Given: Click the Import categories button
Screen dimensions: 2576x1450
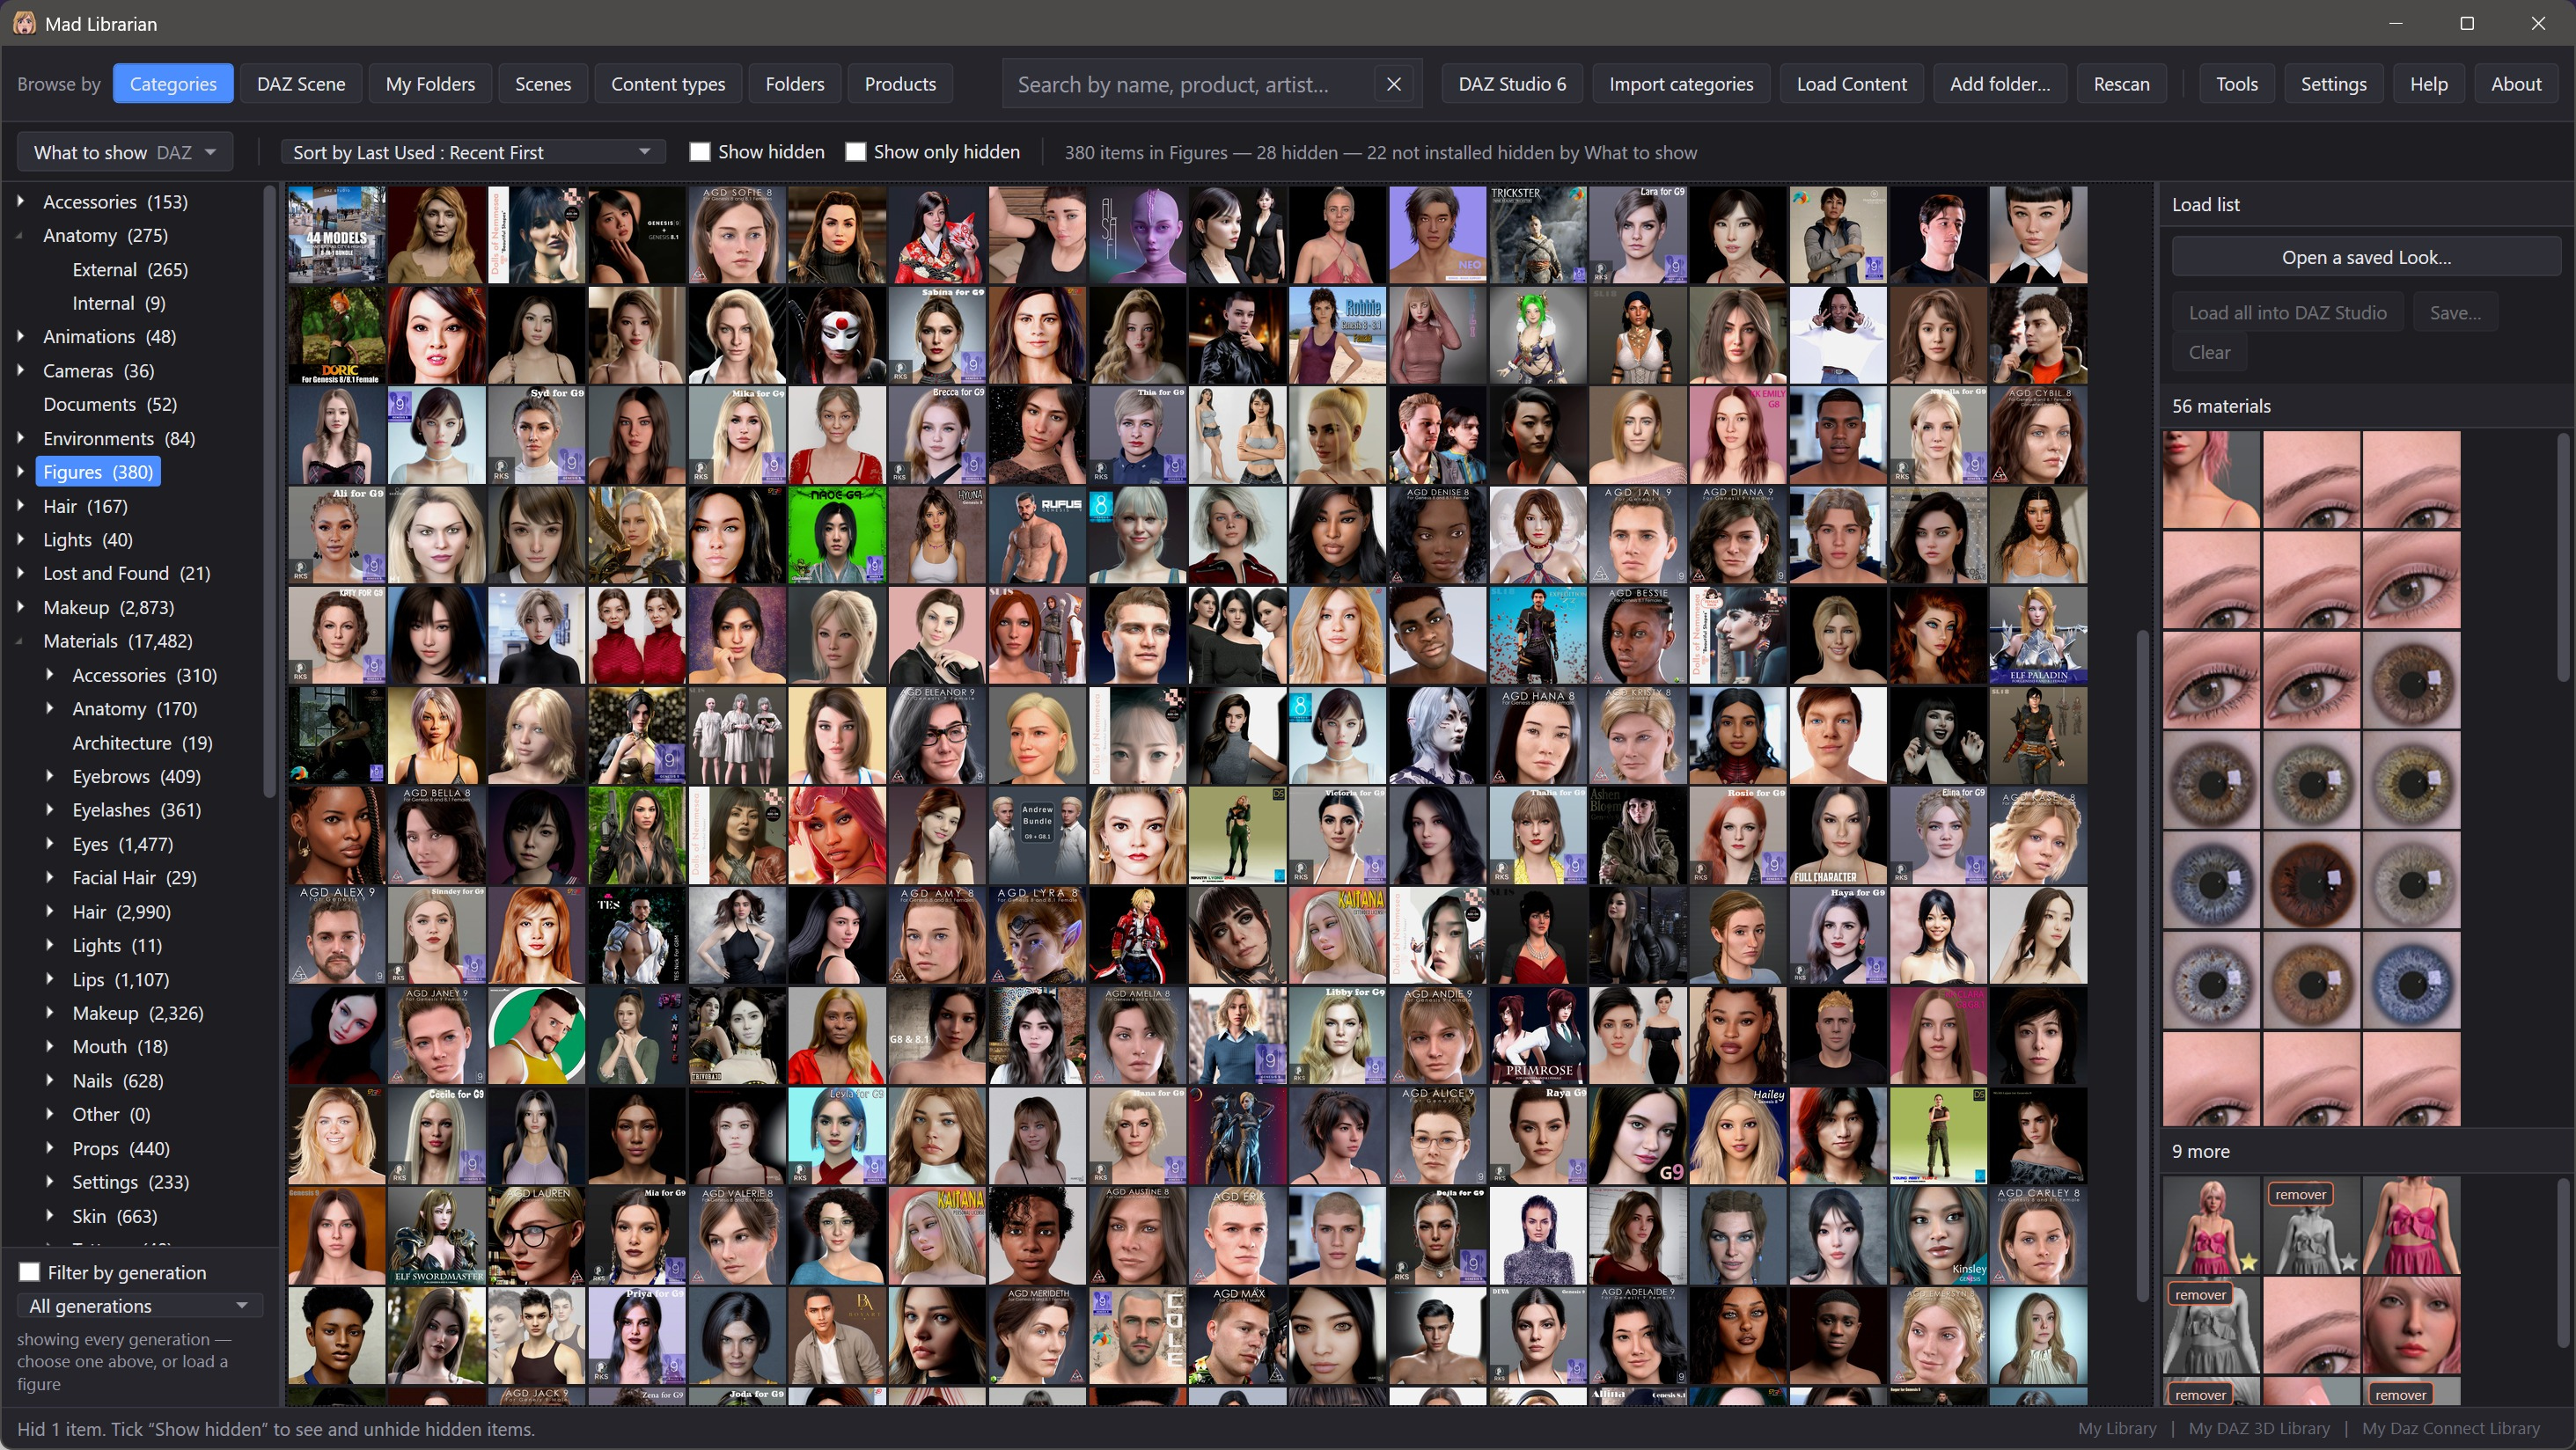Looking at the screenshot, I should 1681,84.
